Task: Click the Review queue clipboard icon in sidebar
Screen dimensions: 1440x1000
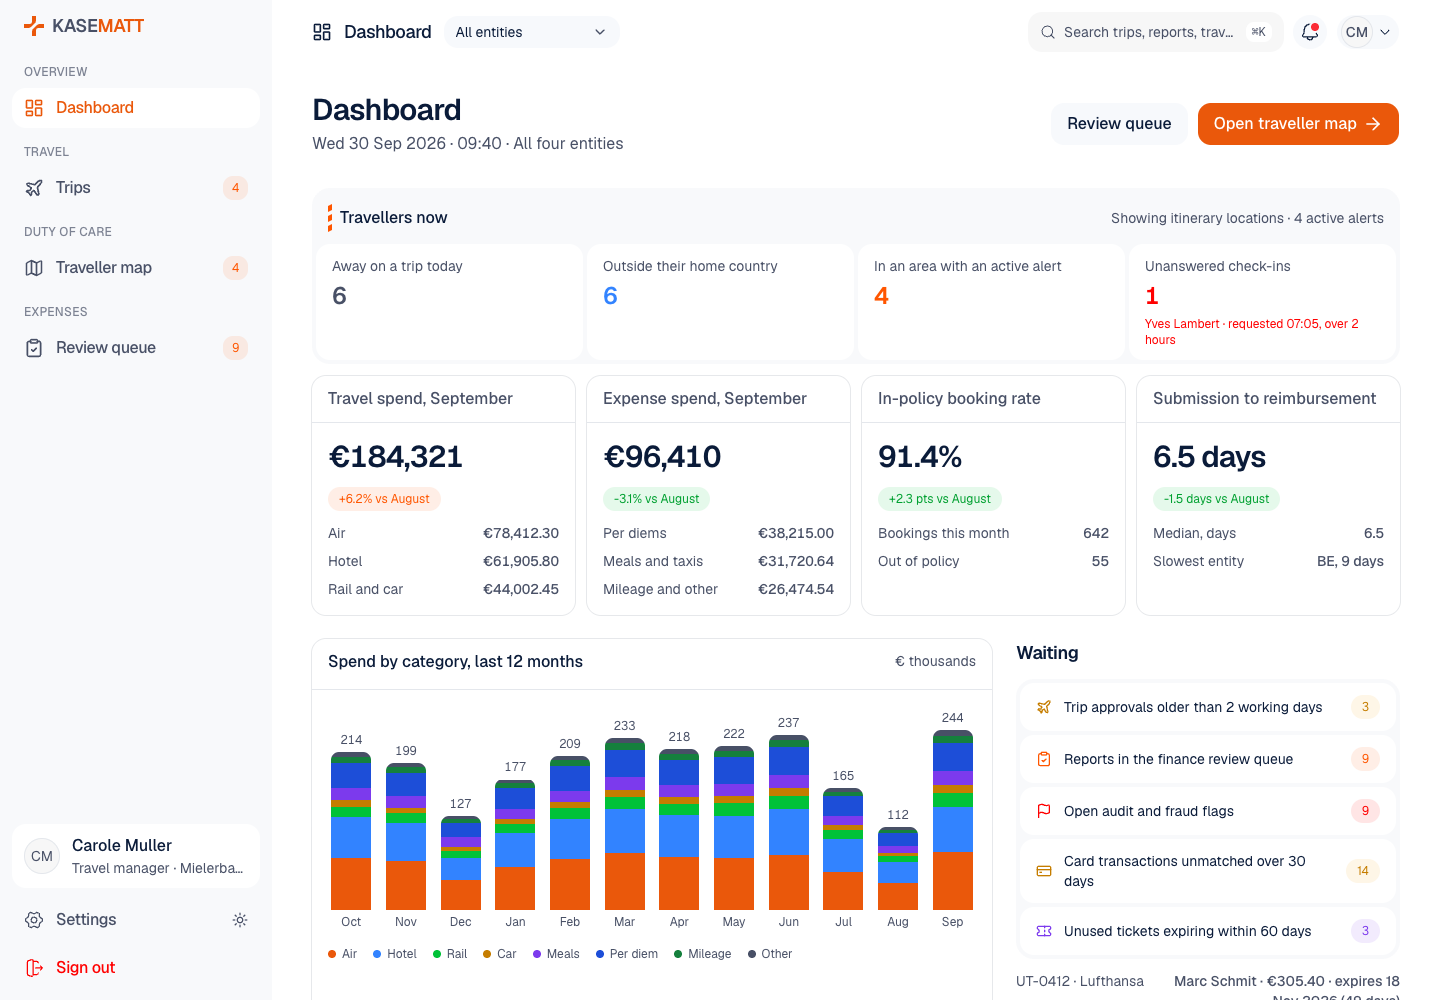Action: [34, 348]
